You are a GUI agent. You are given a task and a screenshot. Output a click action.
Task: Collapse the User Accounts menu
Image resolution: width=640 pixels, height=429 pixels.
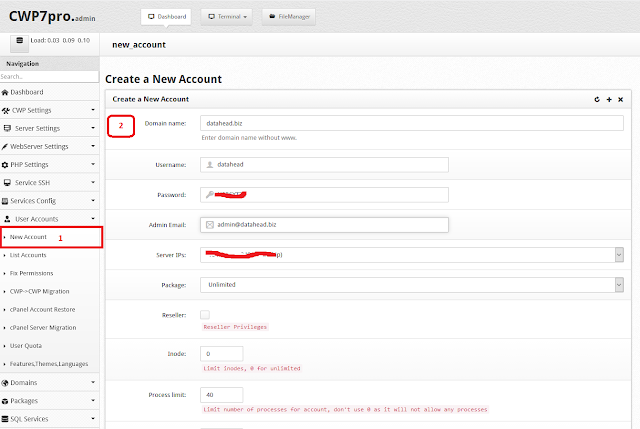(49, 219)
